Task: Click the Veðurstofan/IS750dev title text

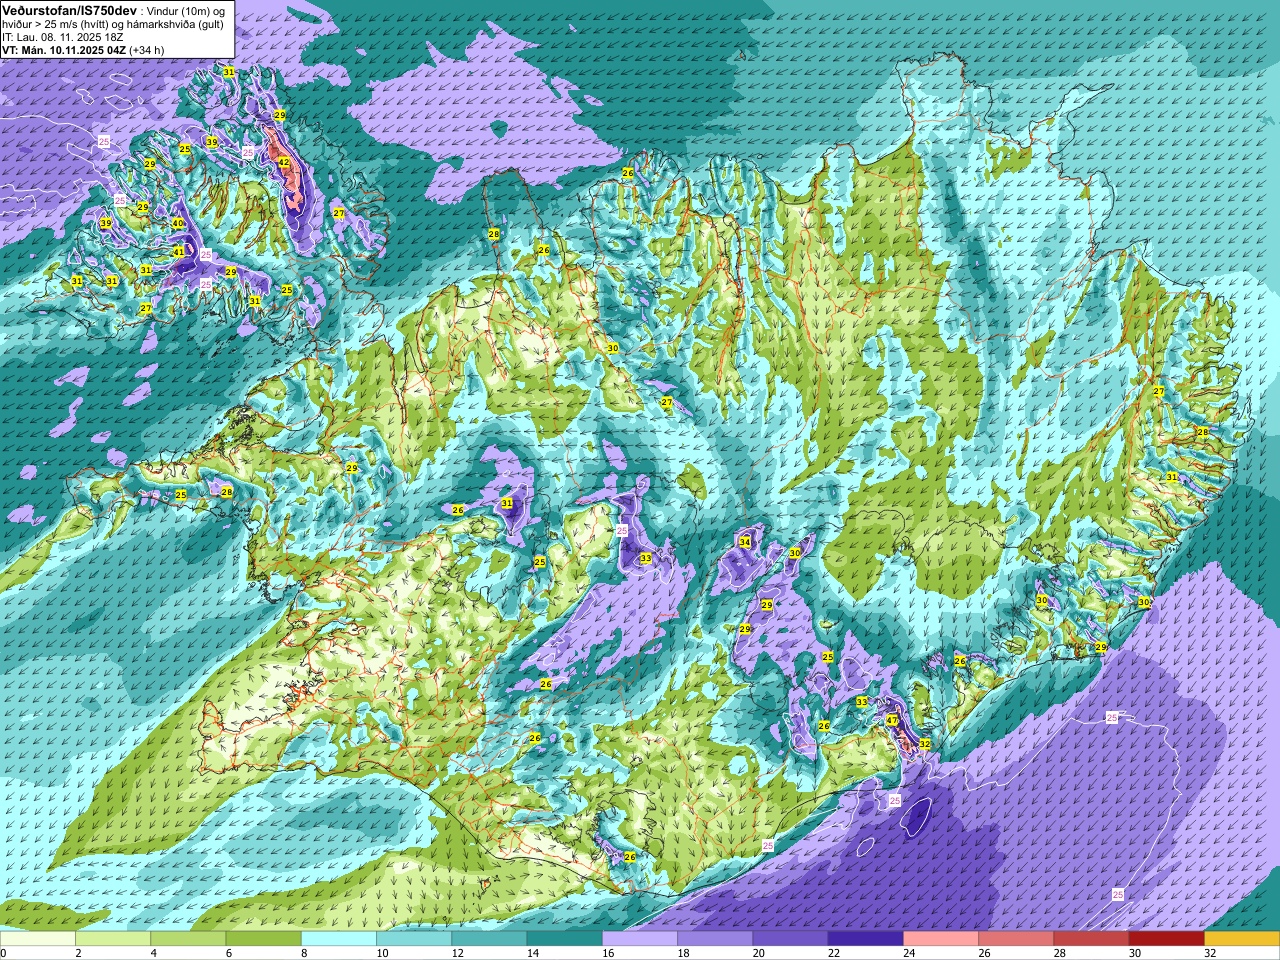Action: 70,11
